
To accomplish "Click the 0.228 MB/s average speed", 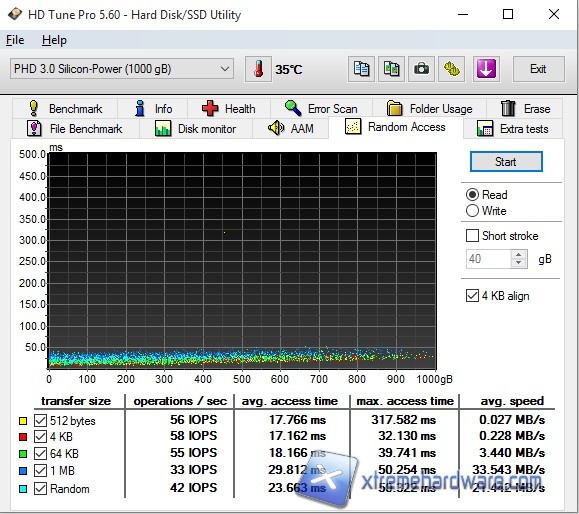I will (x=512, y=436).
